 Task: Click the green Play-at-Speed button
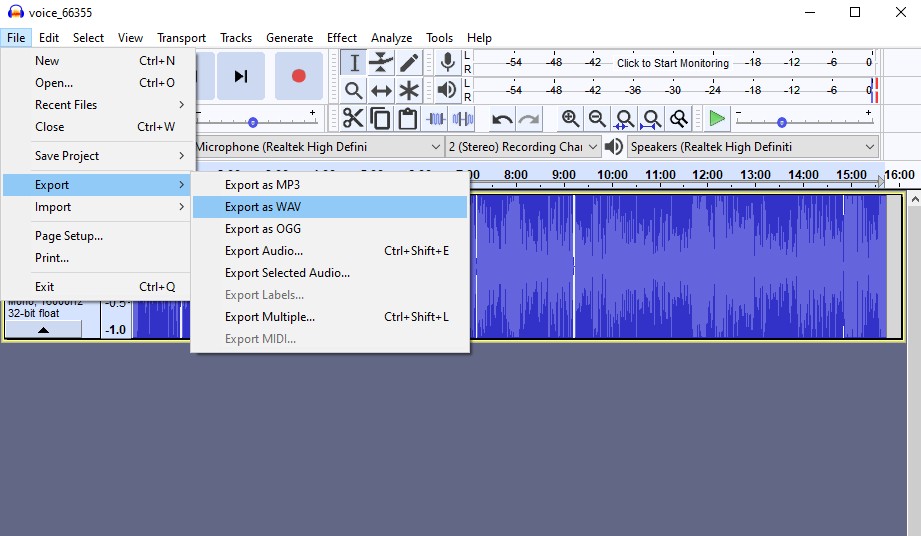(x=716, y=119)
